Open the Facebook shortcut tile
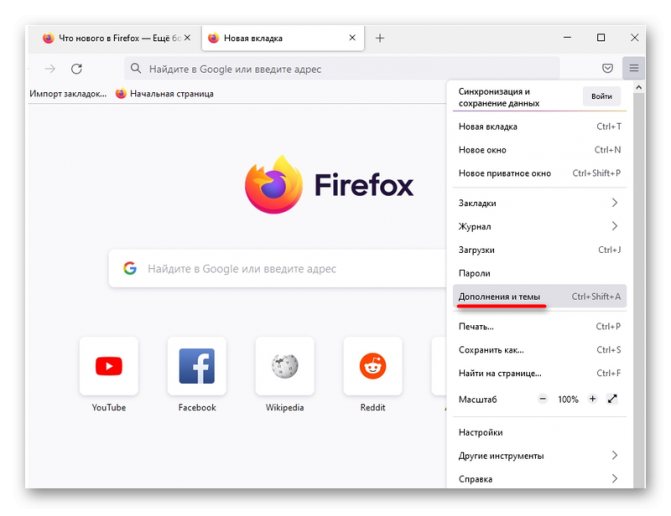 197,366
